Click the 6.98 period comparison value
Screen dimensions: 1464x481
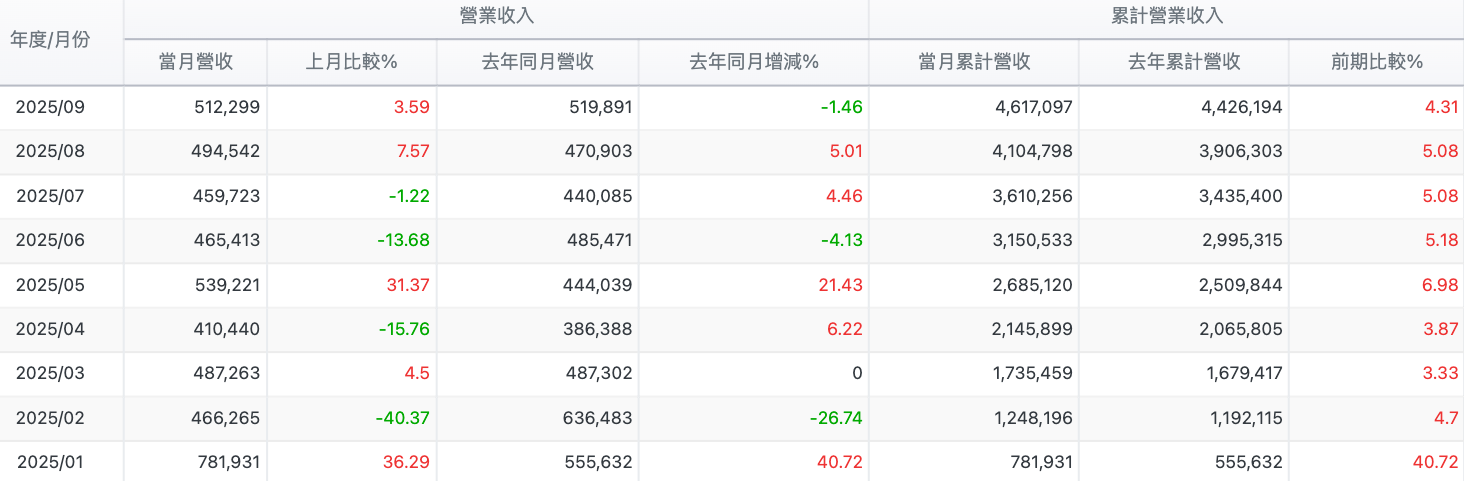(x=1439, y=285)
